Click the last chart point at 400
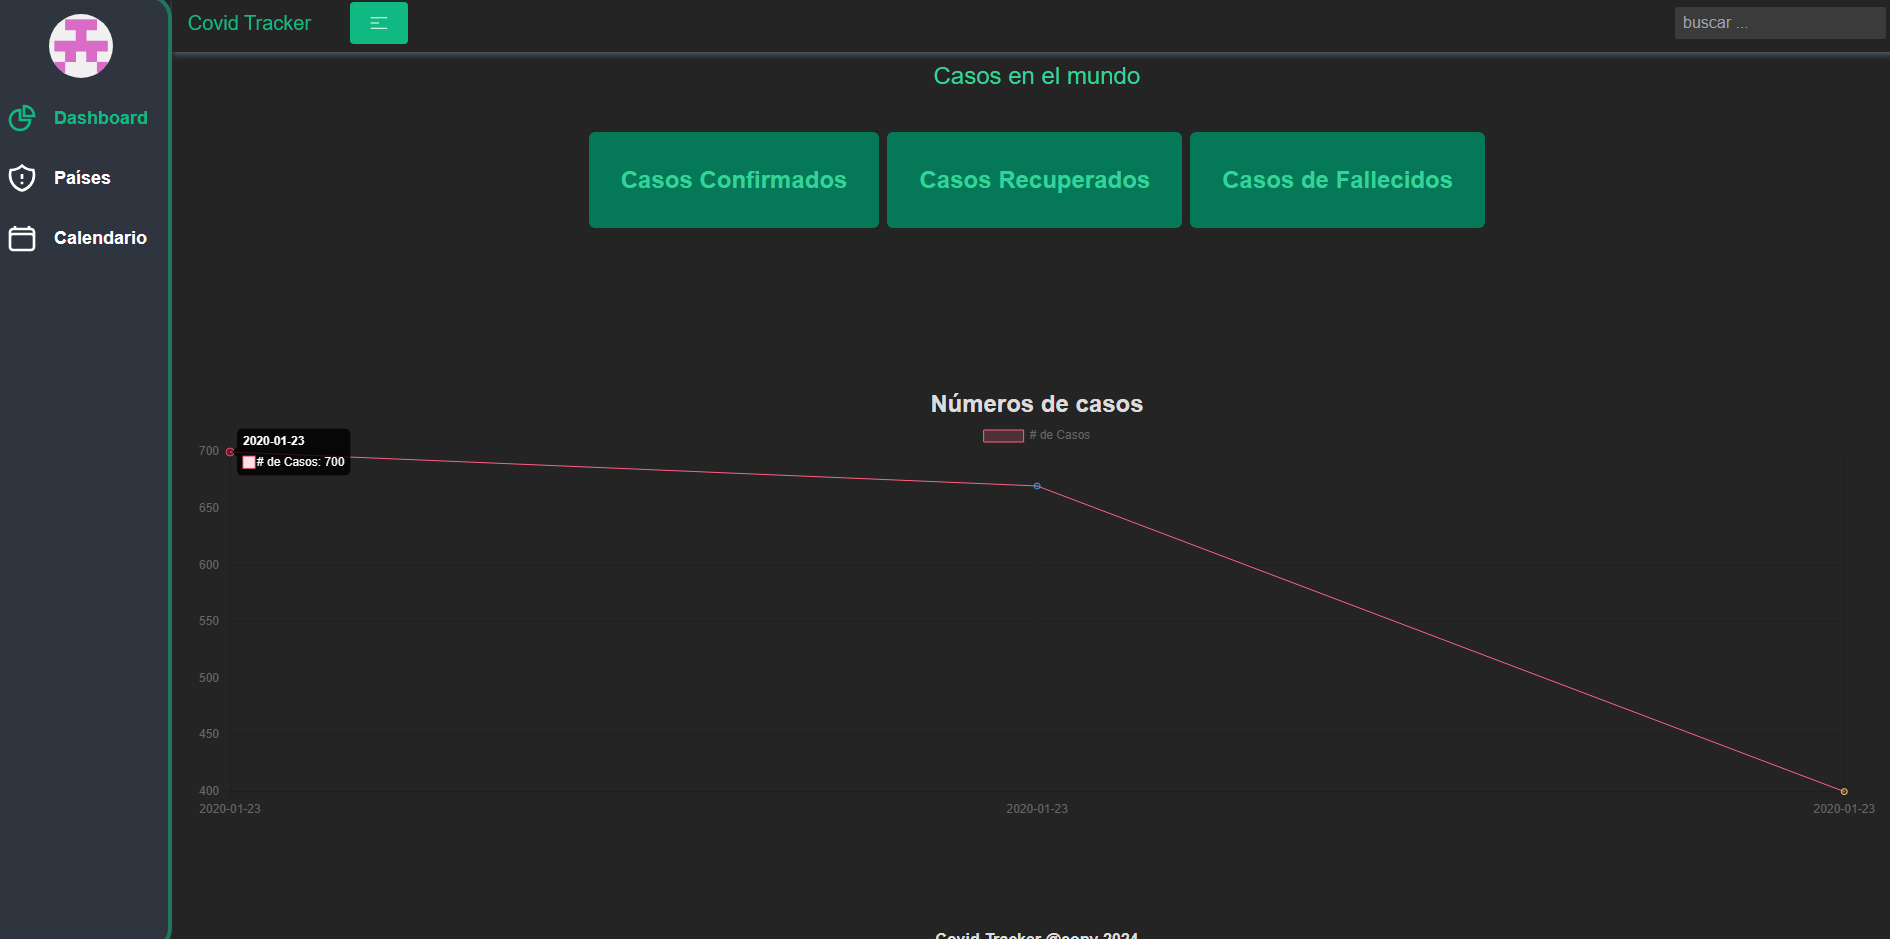 [1844, 792]
